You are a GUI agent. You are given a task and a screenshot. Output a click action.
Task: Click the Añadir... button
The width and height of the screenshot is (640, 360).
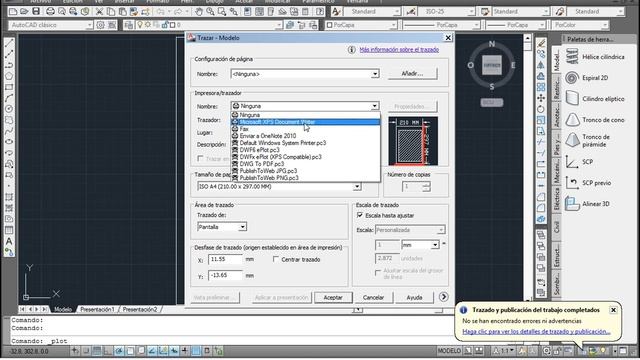412,73
